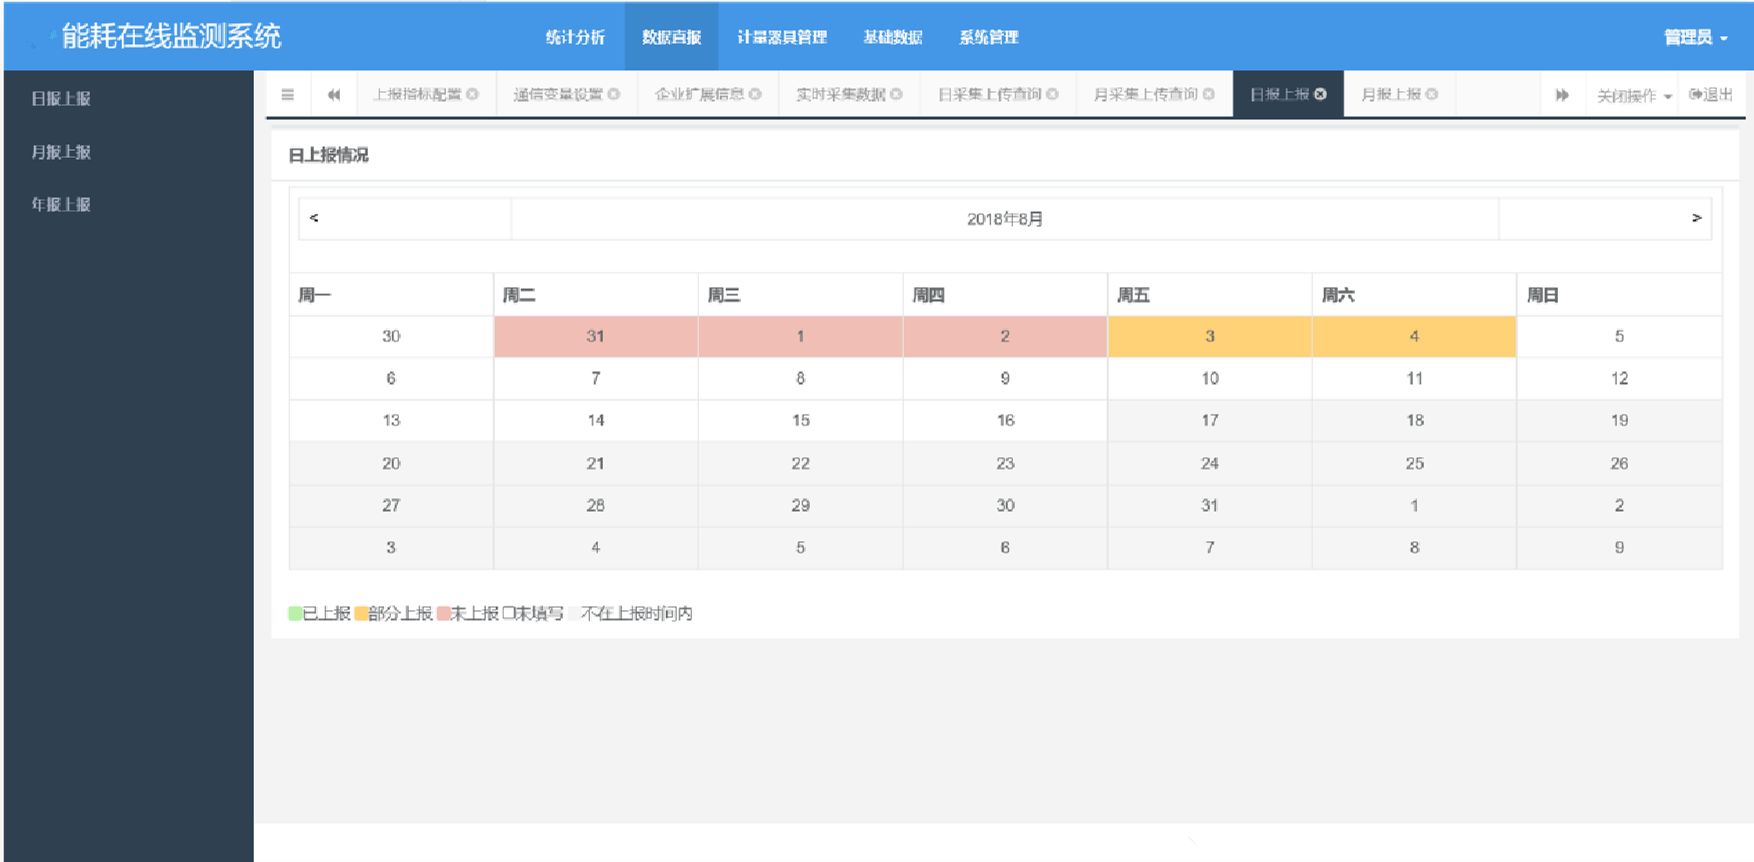
Task: Close the 上报指标配置 tab via its x icon
Action: click(x=473, y=94)
